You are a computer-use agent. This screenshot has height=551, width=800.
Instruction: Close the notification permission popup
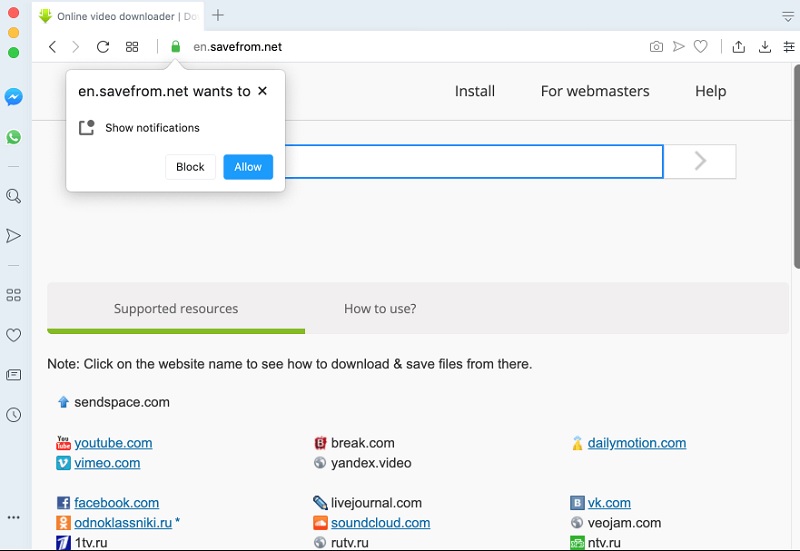[x=262, y=91]
